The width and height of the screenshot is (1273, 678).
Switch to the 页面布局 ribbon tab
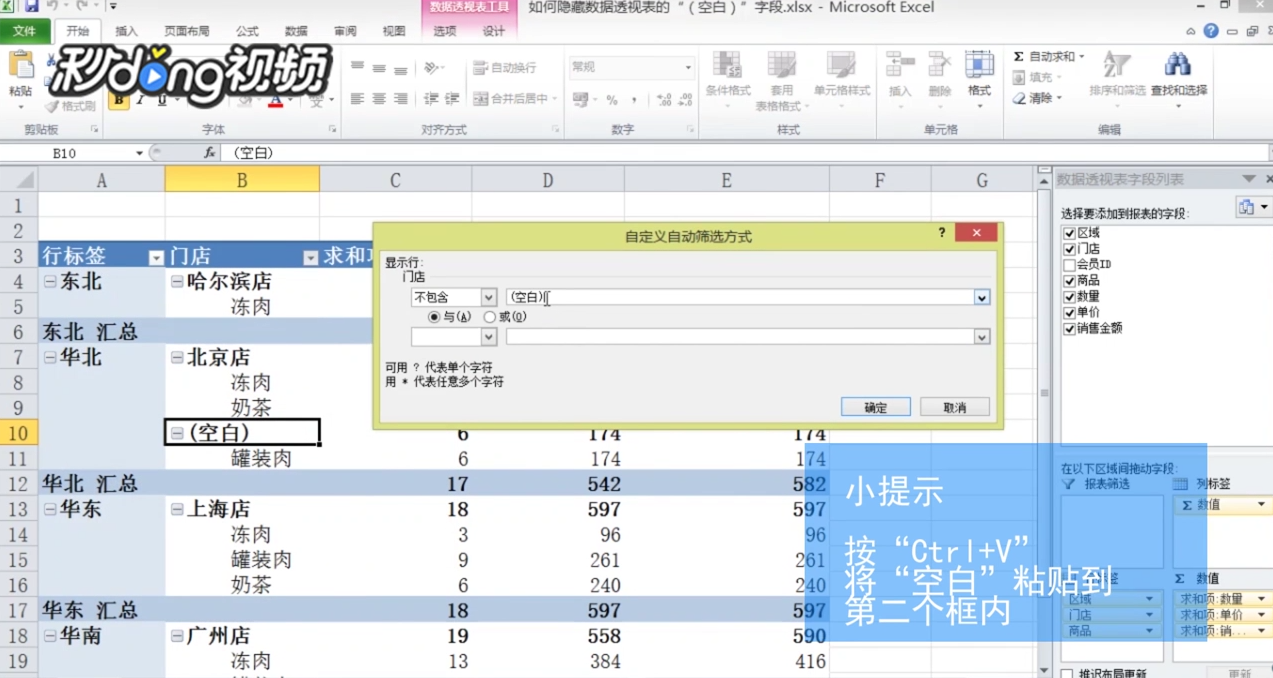point(187,31)
